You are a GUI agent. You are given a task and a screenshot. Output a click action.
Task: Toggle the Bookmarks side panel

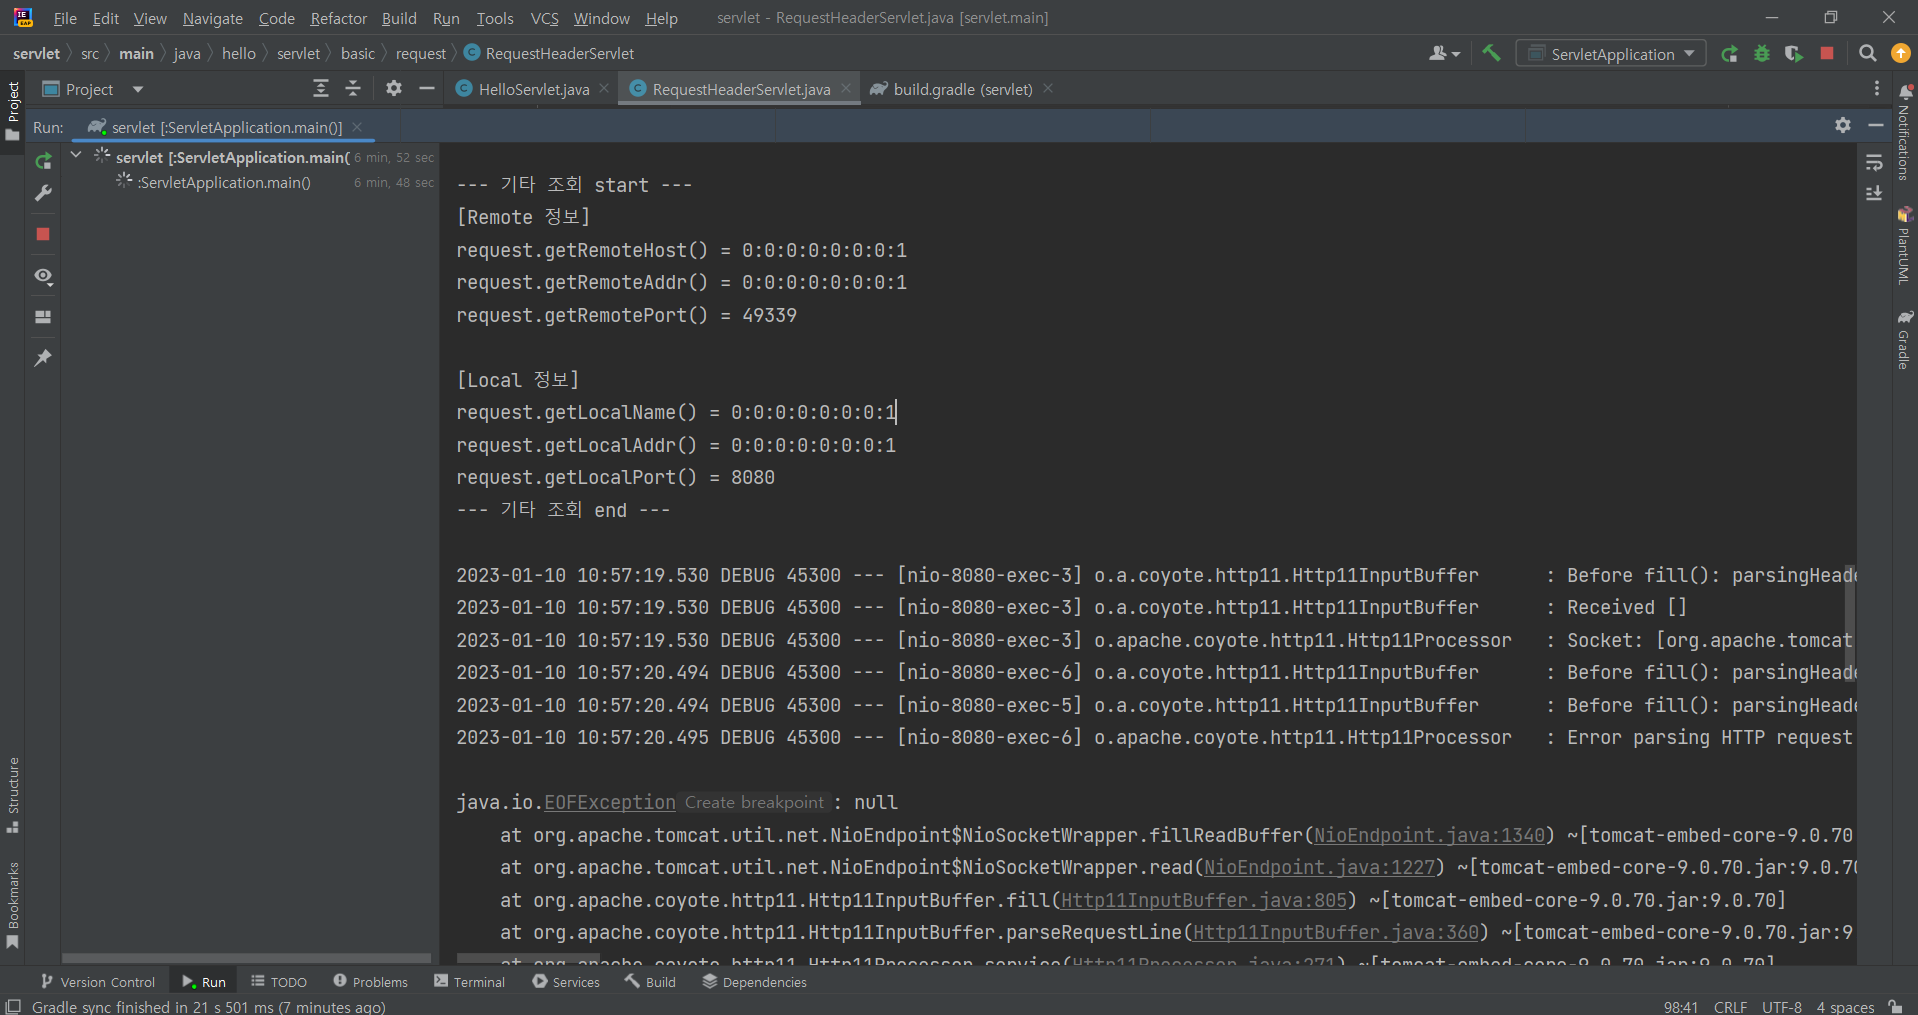click(x=13, y=905)
